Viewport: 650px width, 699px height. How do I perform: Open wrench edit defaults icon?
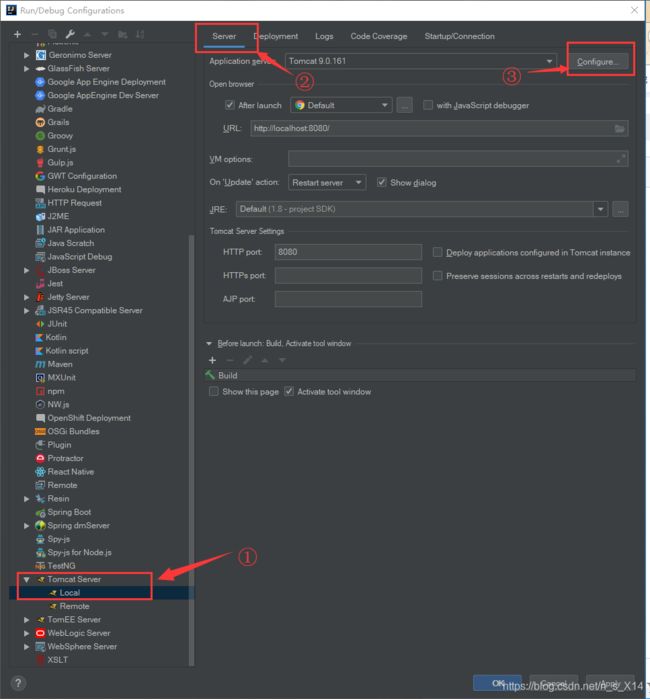(x=70, y=34)
